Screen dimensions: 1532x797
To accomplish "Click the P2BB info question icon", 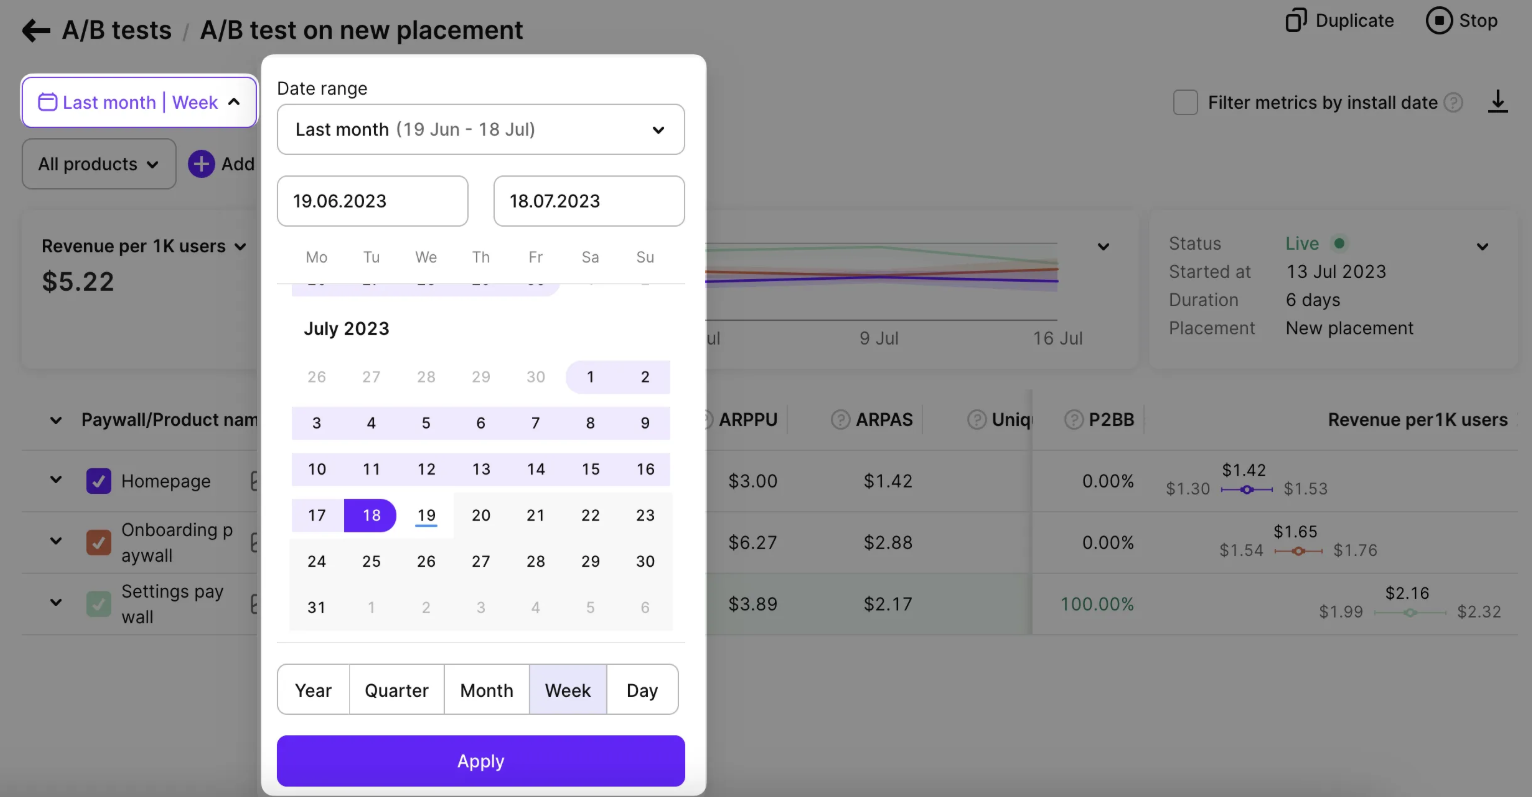I will pos(1074,420).
